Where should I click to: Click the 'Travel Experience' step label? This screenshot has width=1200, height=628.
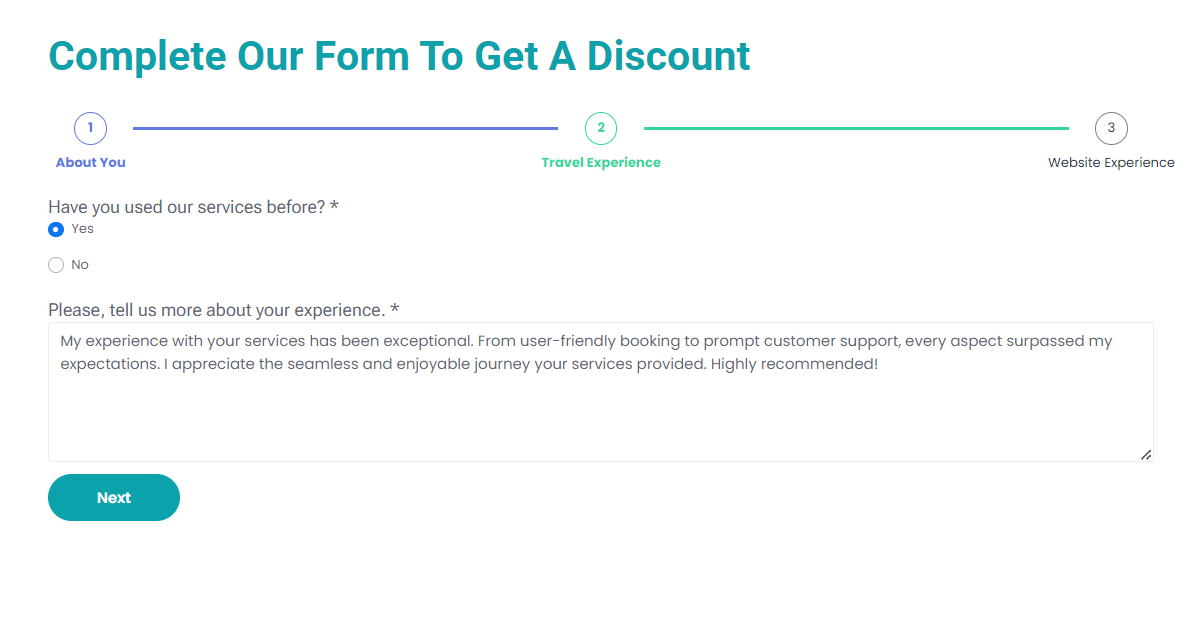pyautogui.click(x=601, y=162)
